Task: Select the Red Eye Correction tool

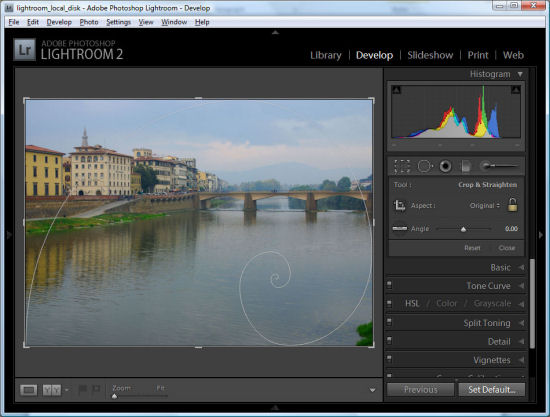Action: click(445, 166)
